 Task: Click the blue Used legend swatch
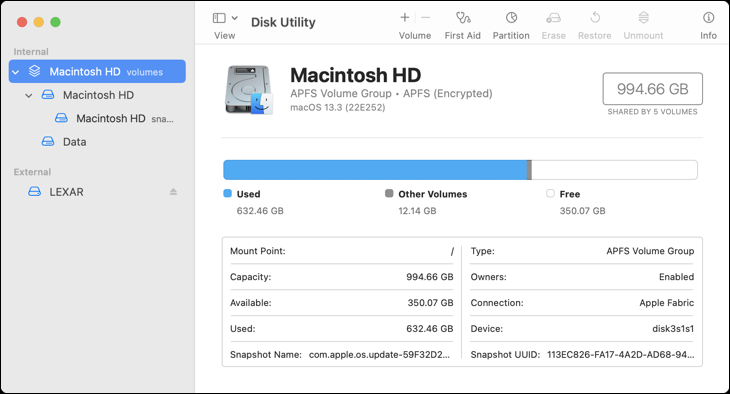coord(227,193)
